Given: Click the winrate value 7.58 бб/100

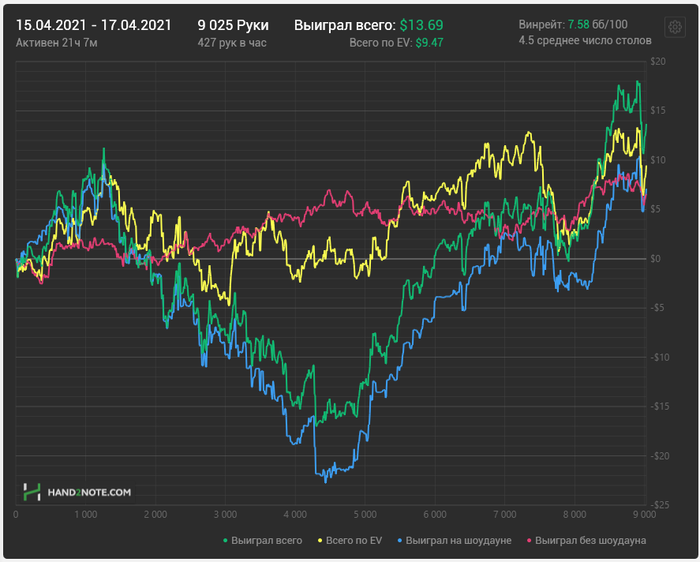Looking at the screenshot, I should click(x=598, y=24).
